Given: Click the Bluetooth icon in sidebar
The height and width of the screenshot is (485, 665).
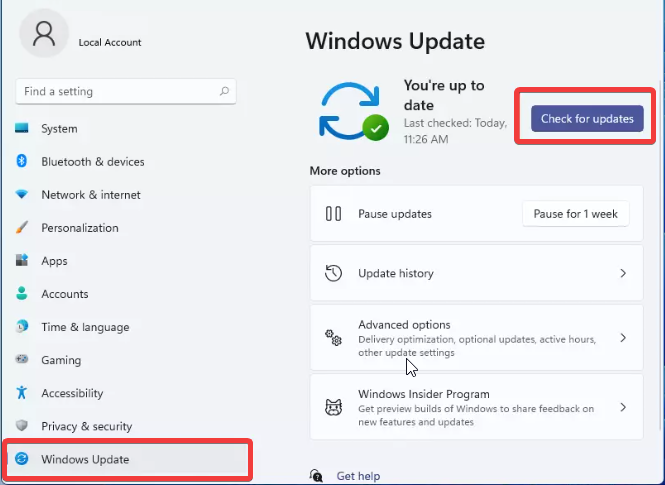Looking at the screenshot, I should pyautogui.click(x=22, y=161).
